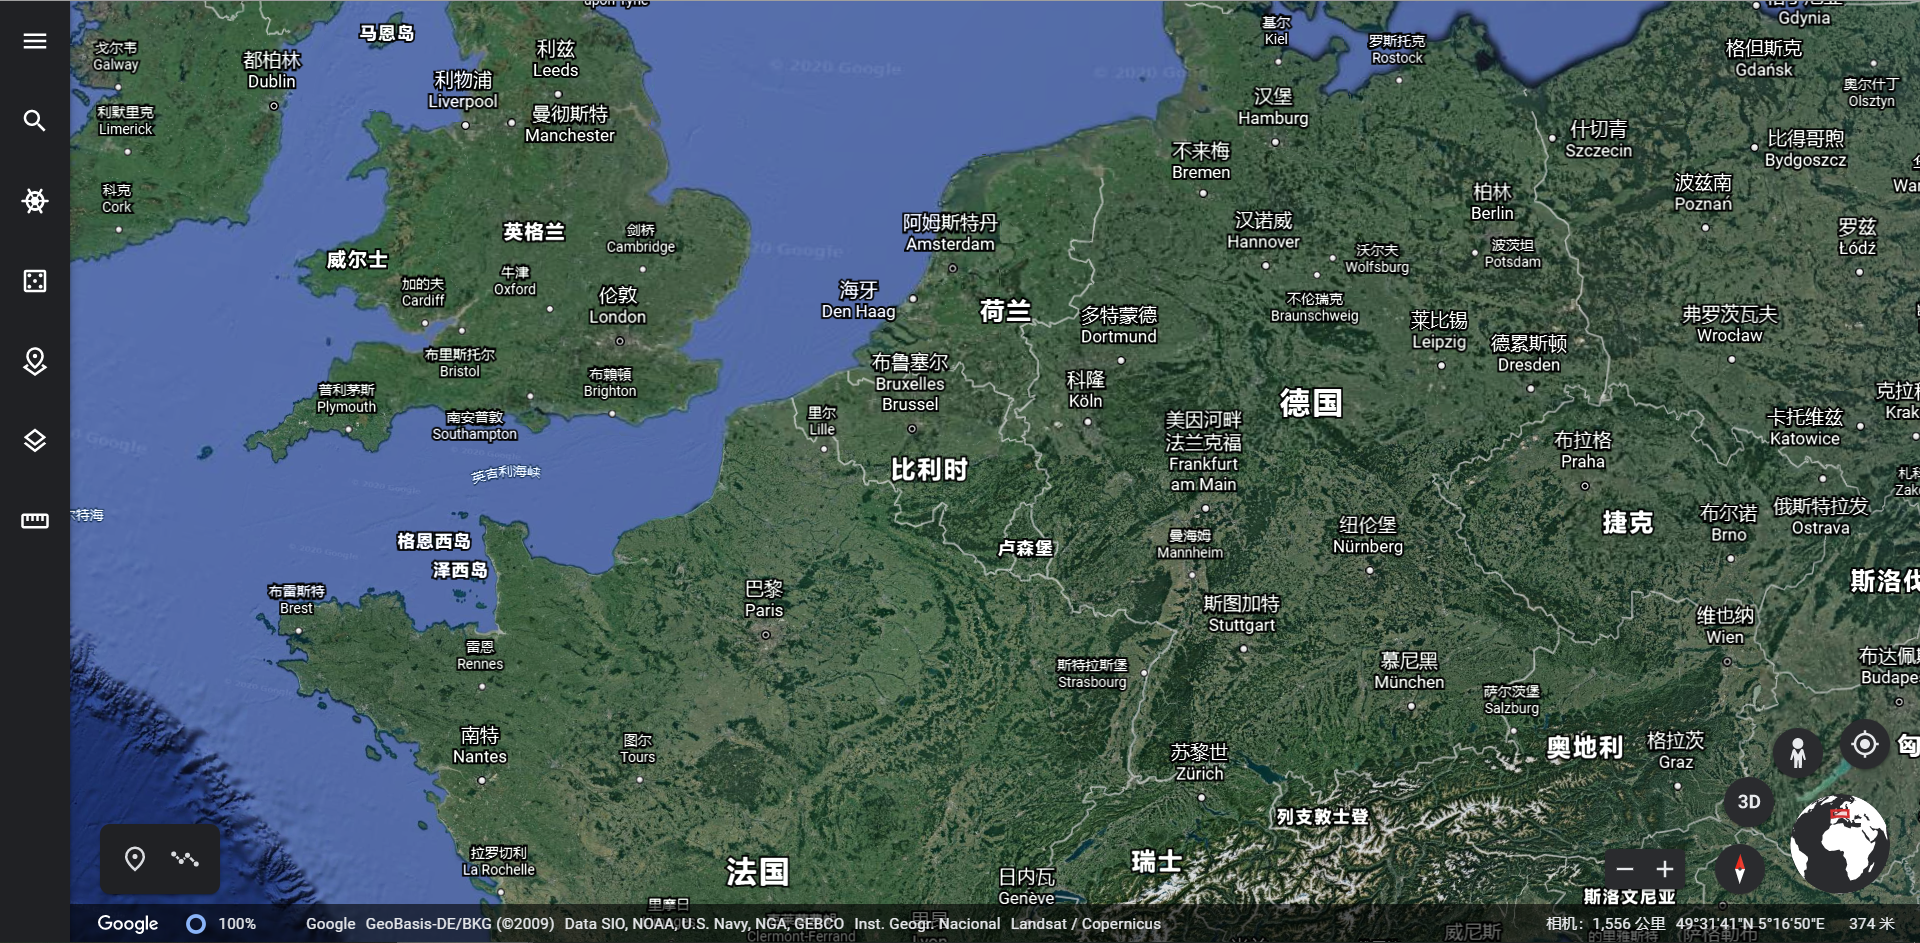Viewport: 1920px width, 943px height.
Task: Click the Praha city label
Action: 1583,450
